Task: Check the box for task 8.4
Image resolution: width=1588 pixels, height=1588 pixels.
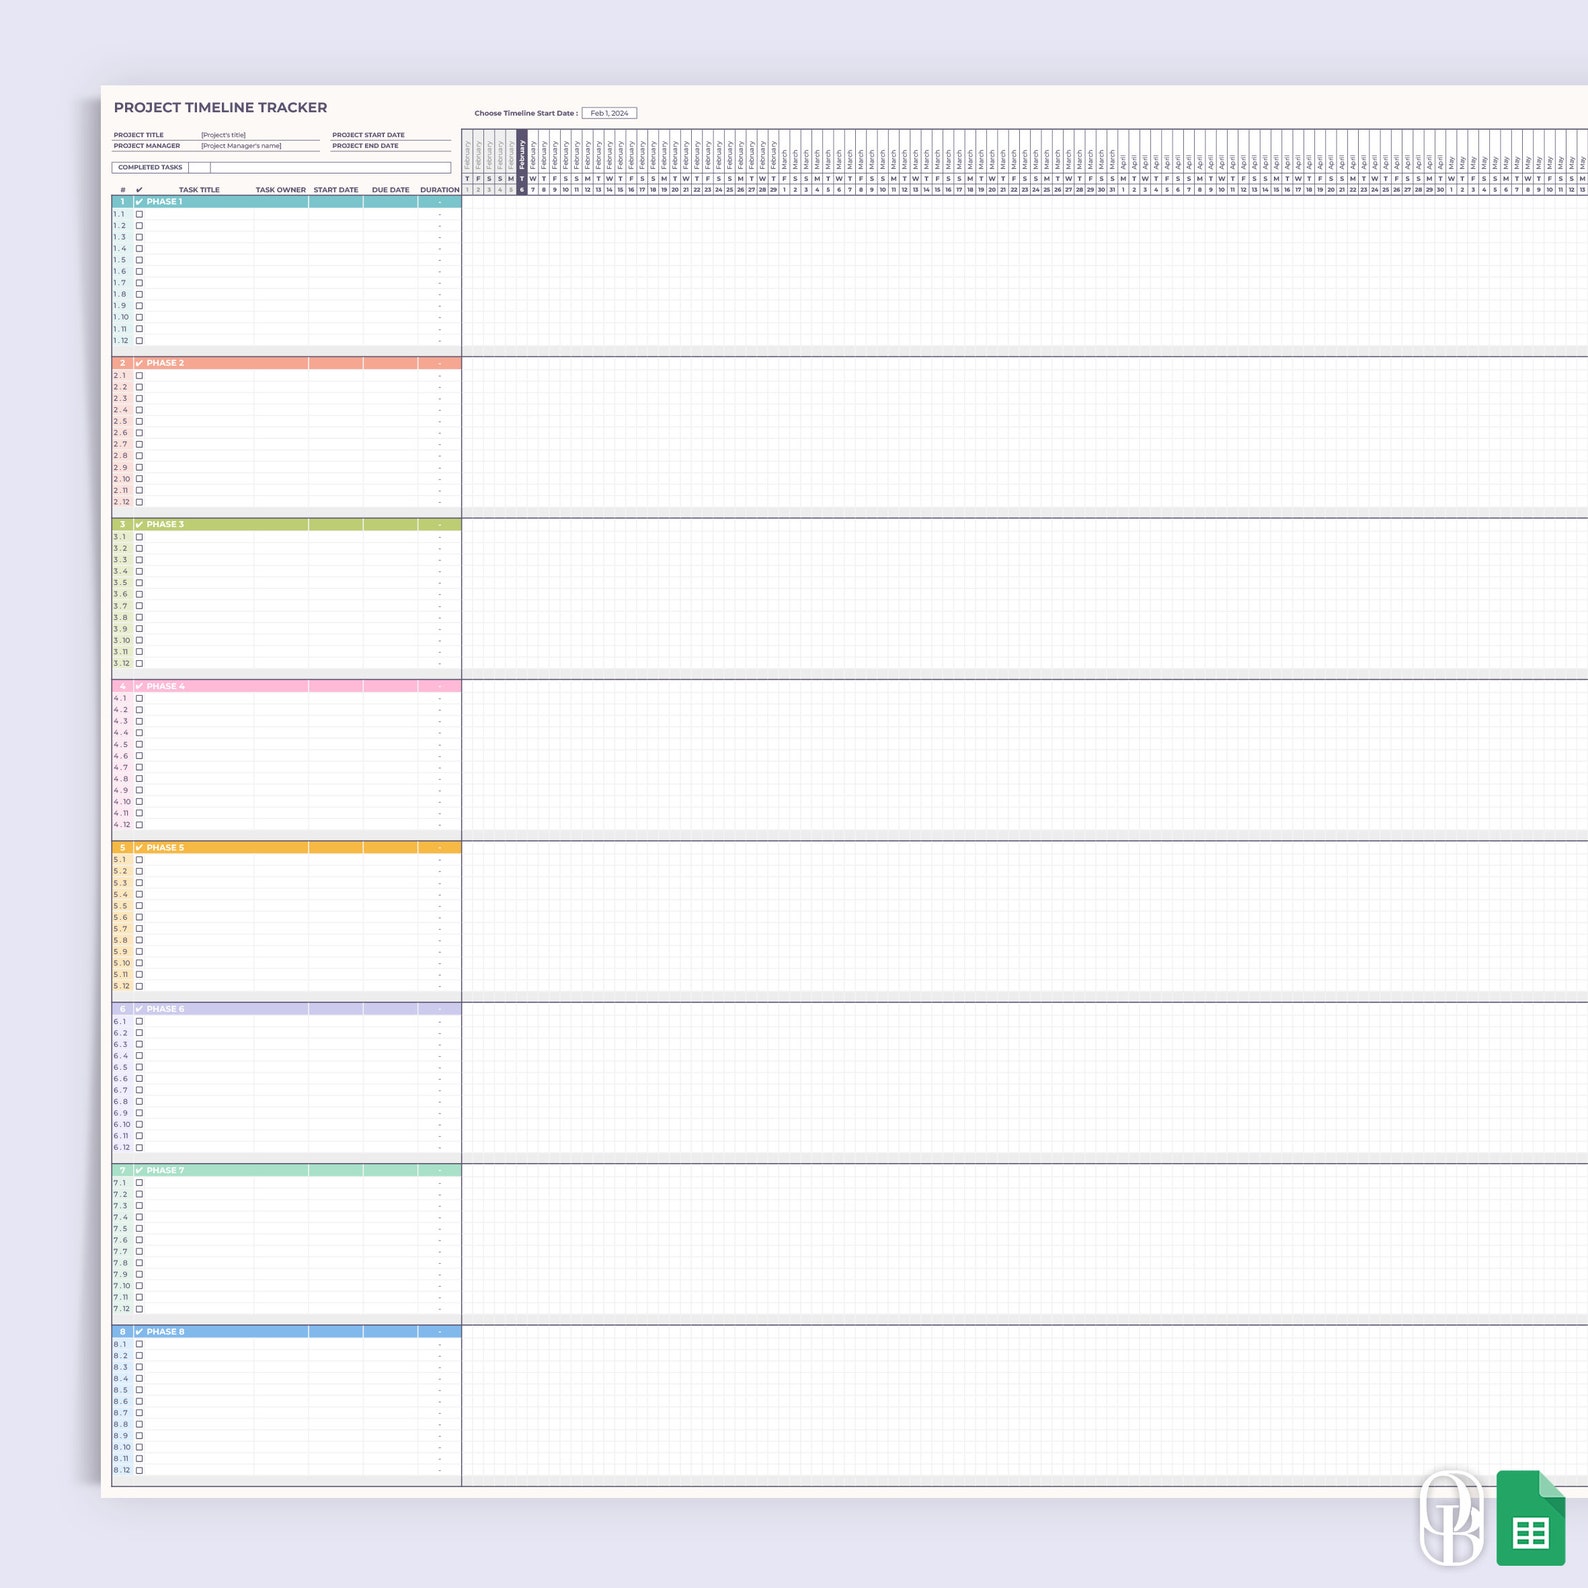Action: pyautogui.click(x=139, y=1379)
